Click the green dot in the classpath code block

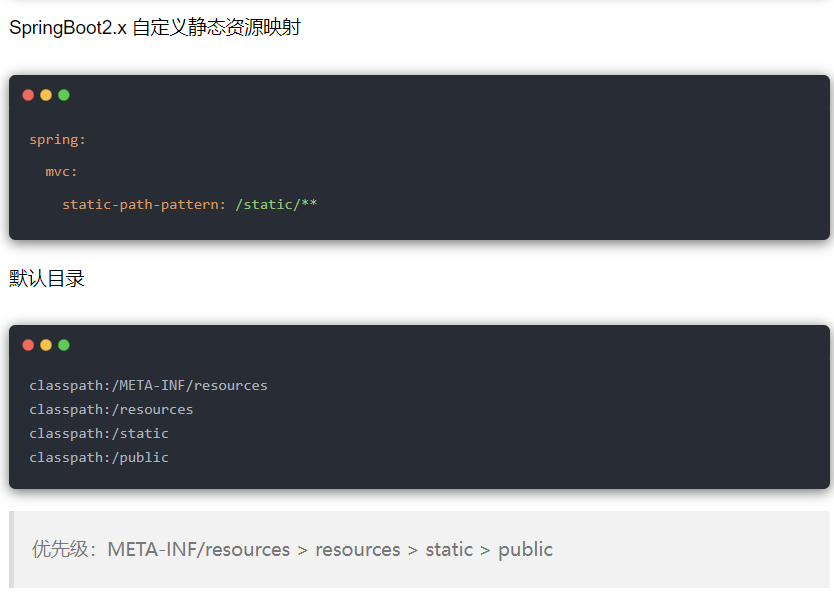point(64,345)
